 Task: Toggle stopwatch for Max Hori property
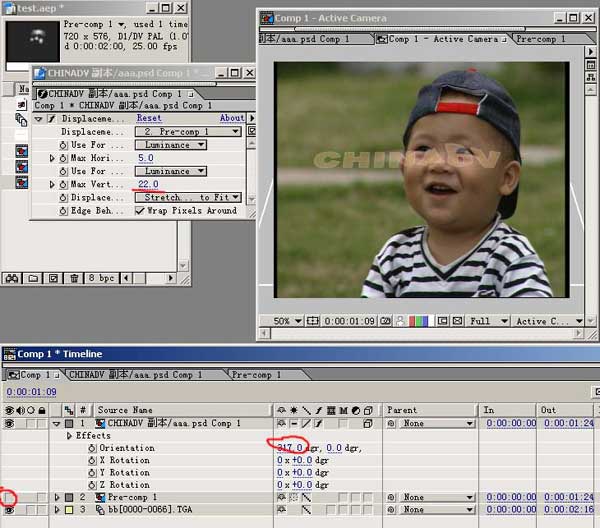[x=64, y=158]
